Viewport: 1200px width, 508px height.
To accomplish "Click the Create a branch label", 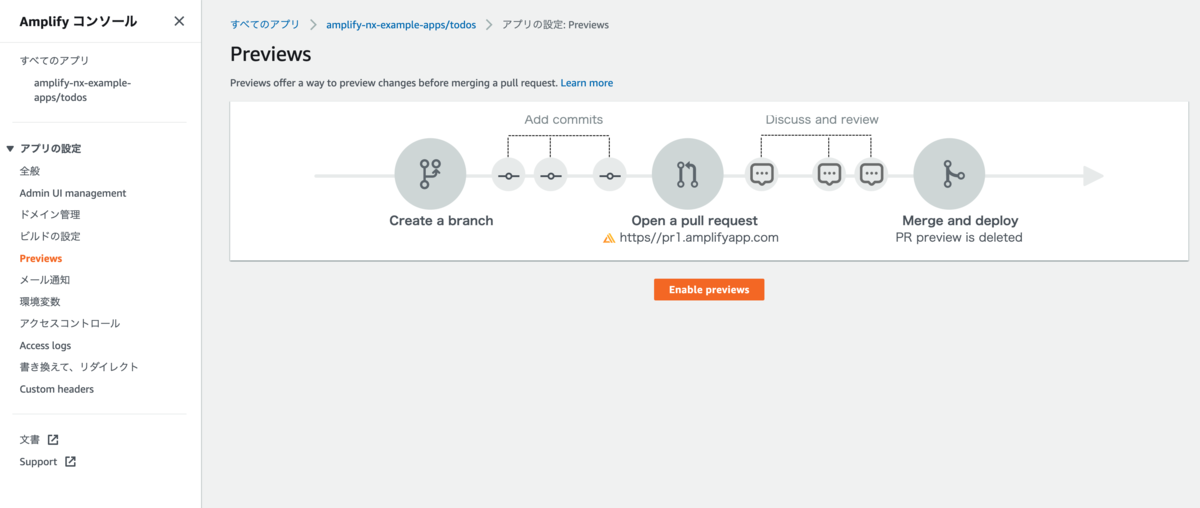I will [441, 220].
